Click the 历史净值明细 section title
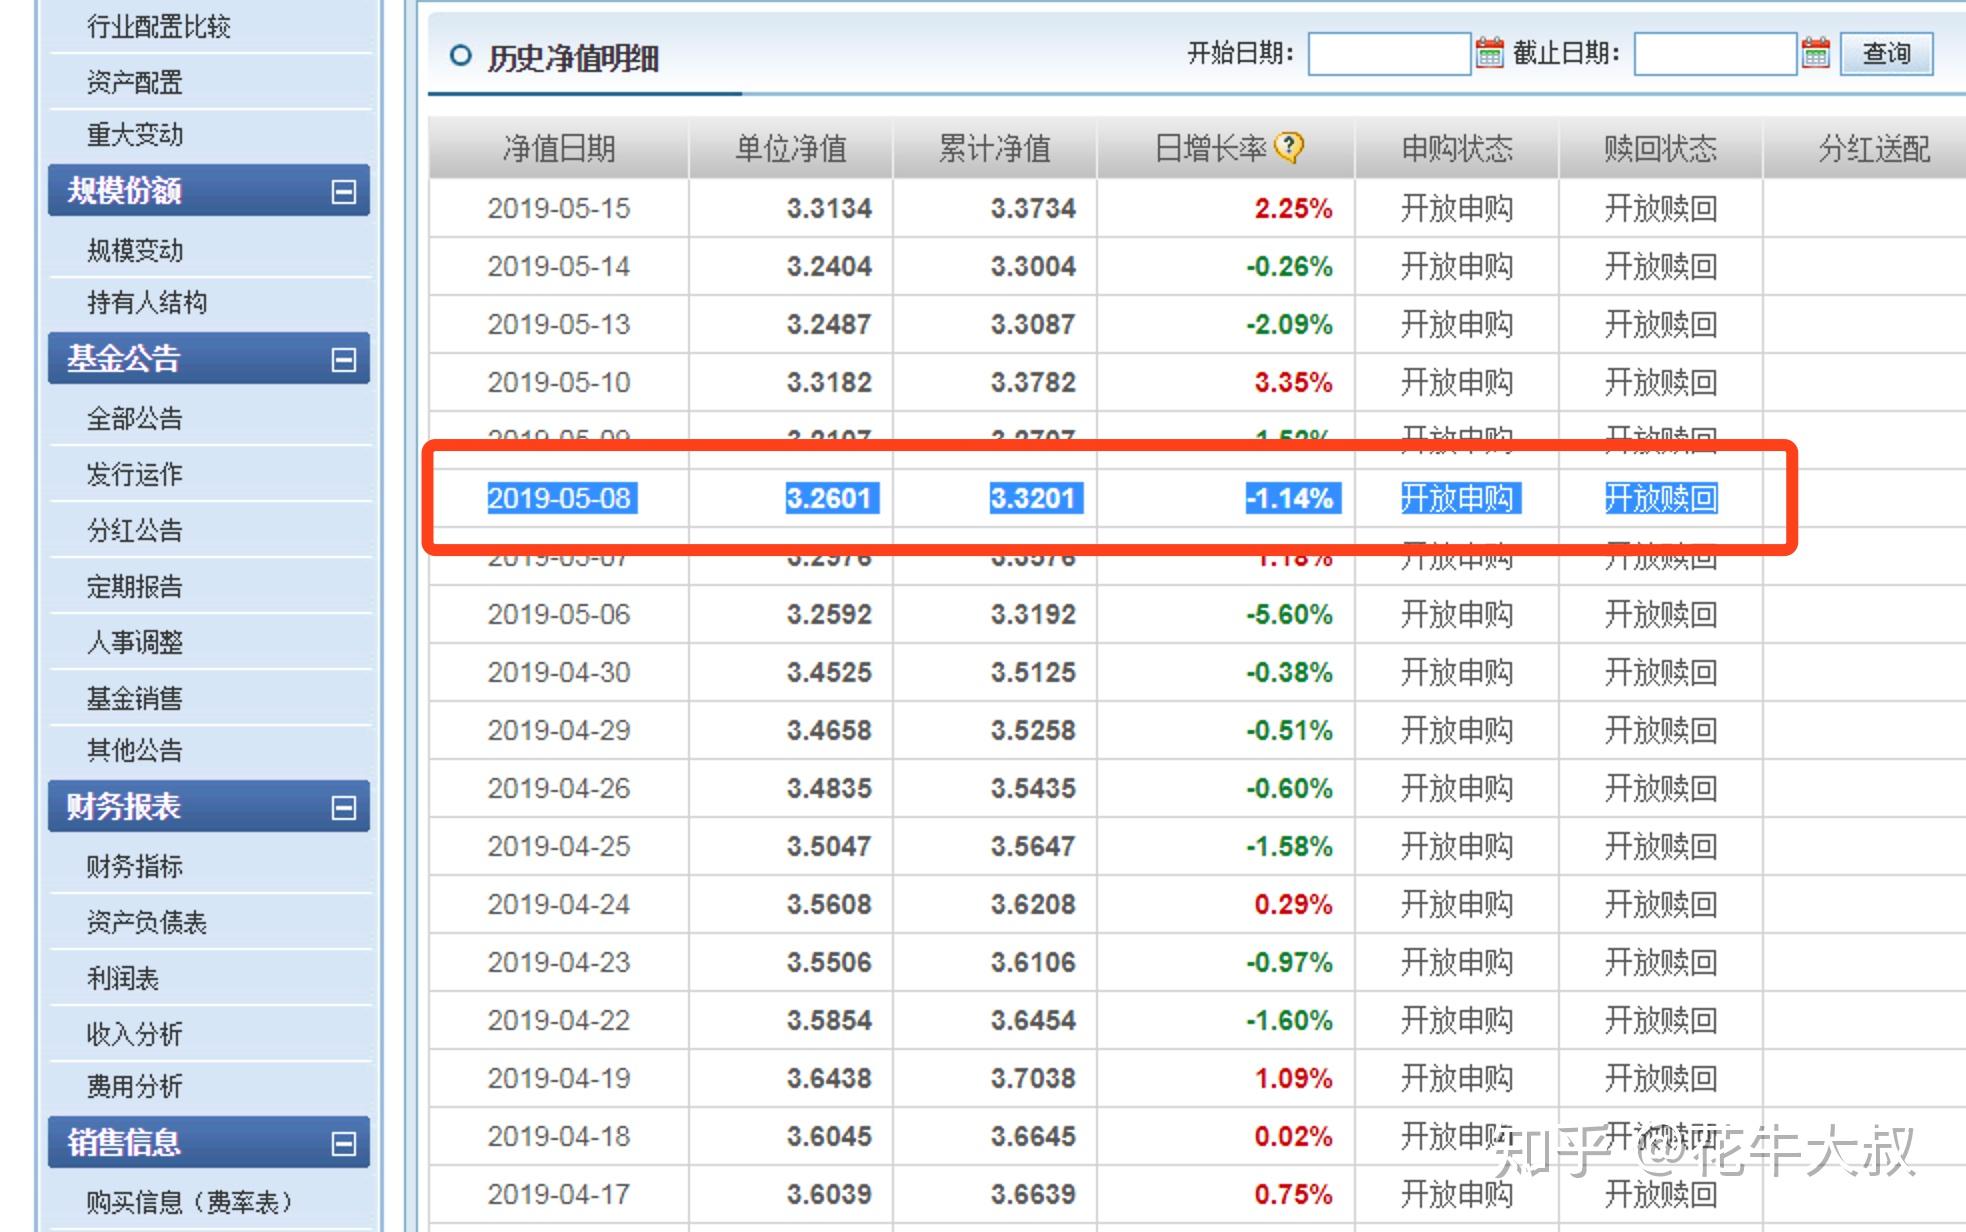This screenshot has width=1966, height=1232. click(x=573, y=59)
